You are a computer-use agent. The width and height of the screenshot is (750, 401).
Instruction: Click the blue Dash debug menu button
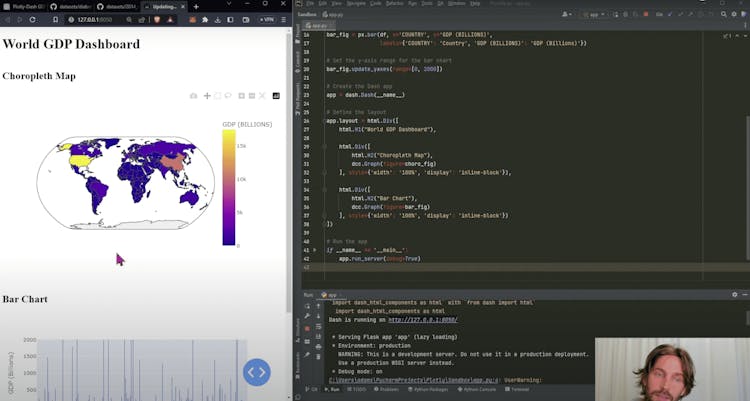click(257, 372)
